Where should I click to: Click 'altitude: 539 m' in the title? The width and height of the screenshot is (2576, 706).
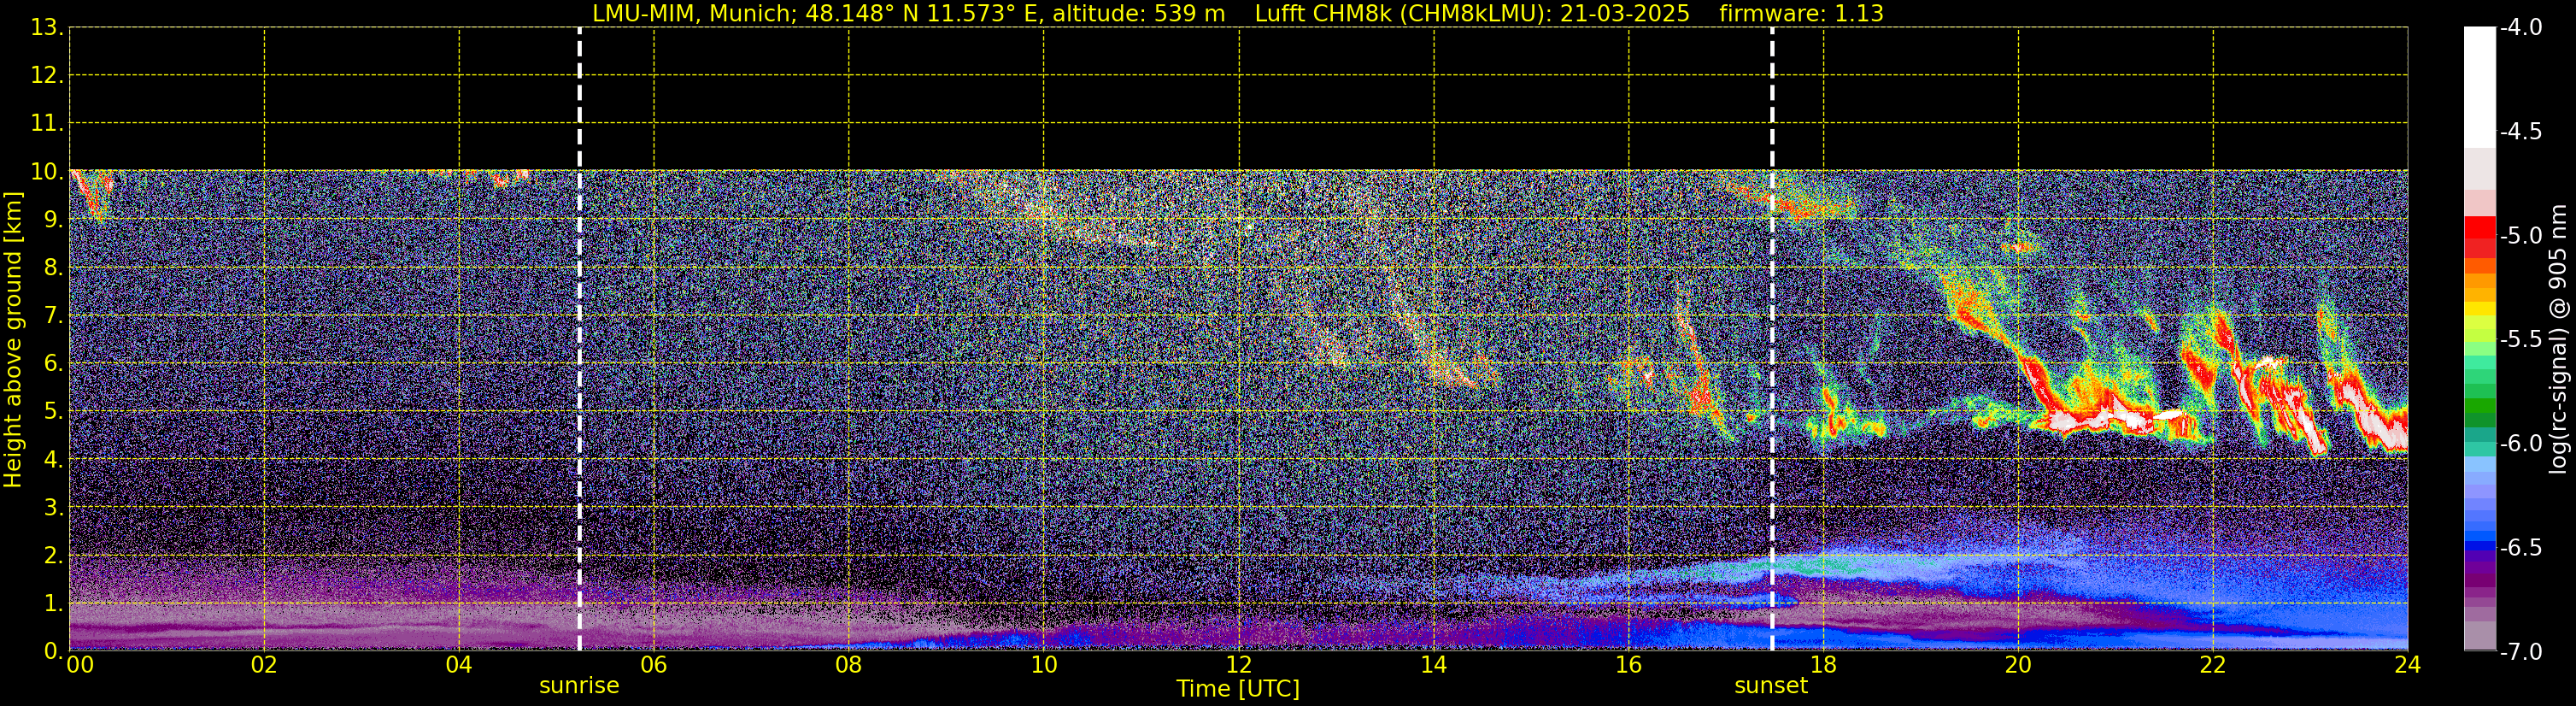(1139, 14)
